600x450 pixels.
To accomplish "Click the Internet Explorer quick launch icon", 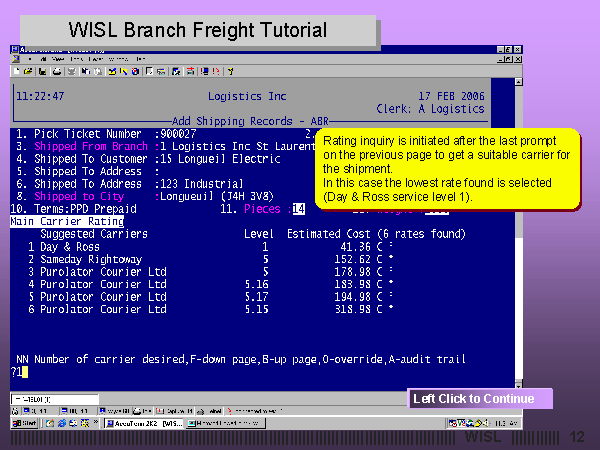I will click(x=62, y=423).
